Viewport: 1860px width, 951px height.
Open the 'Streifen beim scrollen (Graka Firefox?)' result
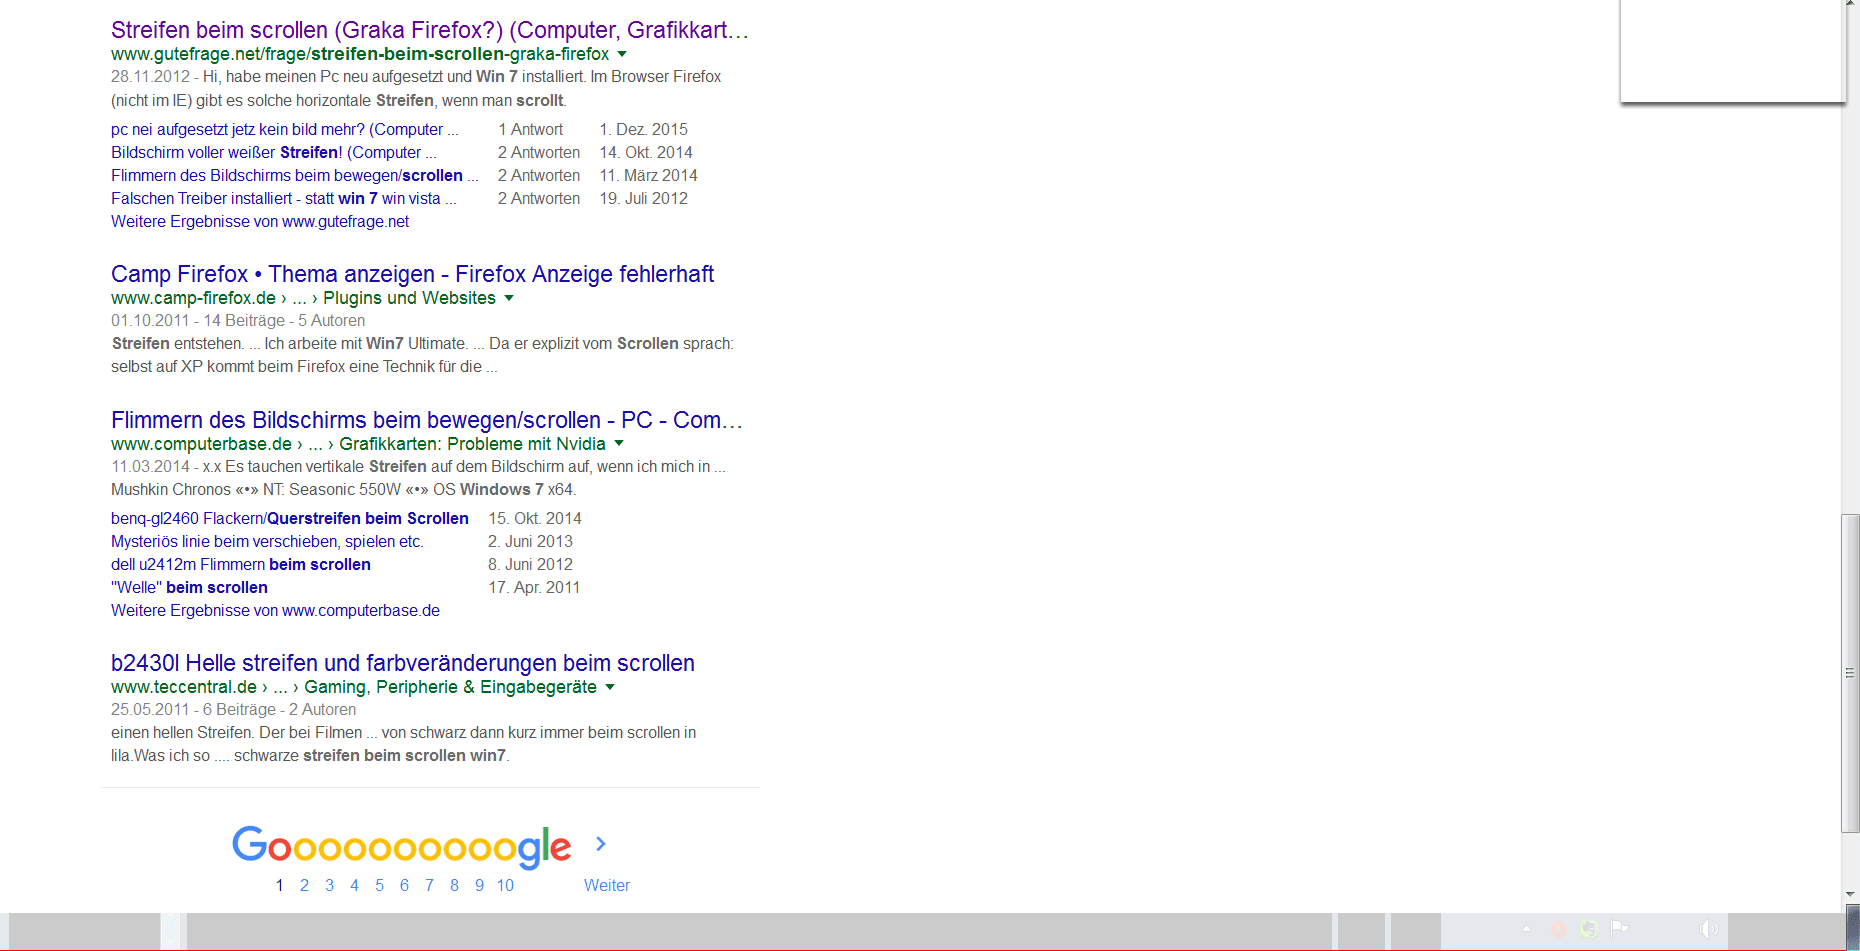[x=429, y=30]
